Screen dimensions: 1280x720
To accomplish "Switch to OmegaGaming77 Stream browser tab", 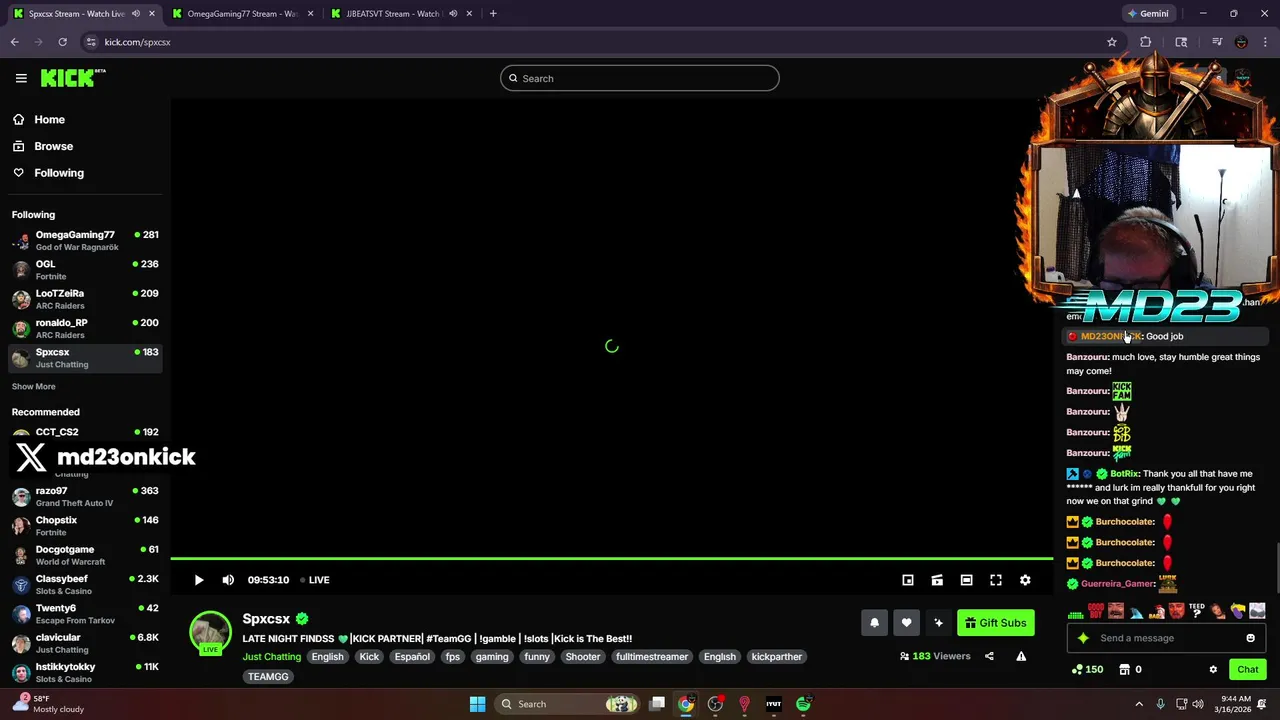I will (242, 14).
